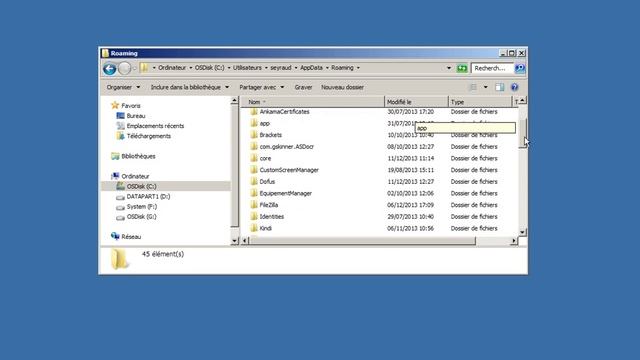Toggle the preview pane icon
Screen dimensions: 640x360
click(500, 87)
